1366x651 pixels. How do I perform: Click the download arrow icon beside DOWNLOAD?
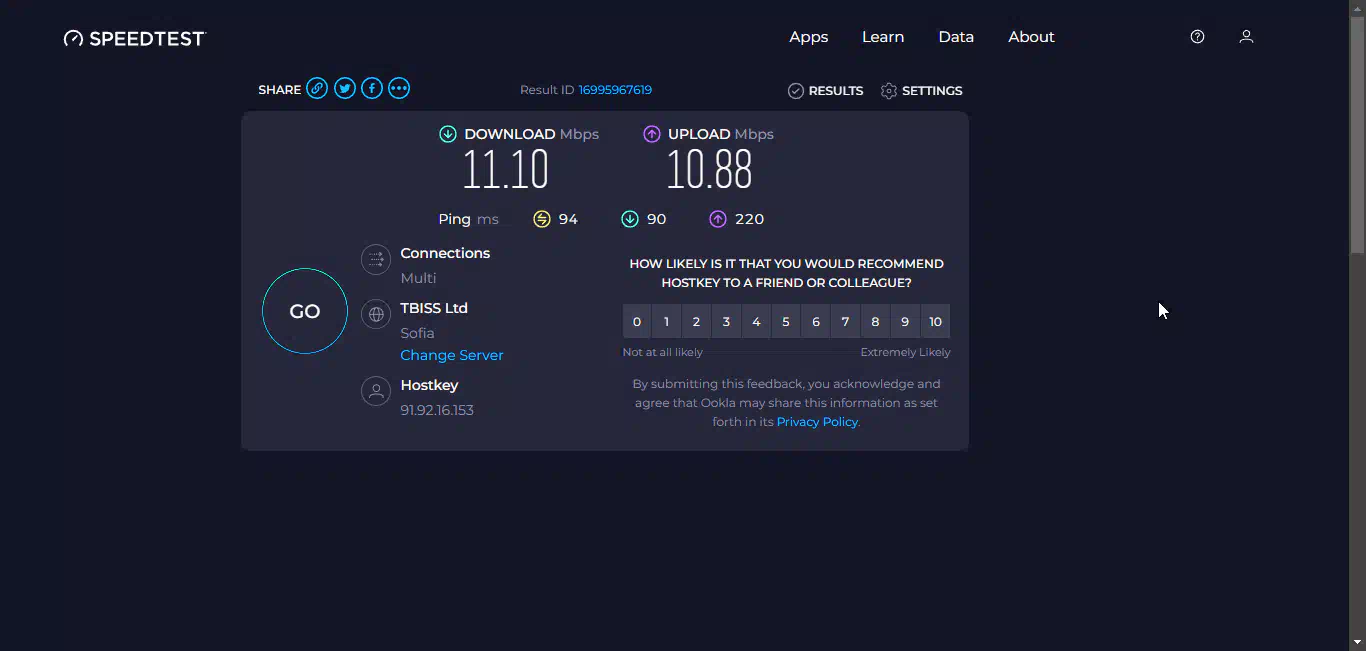448,134
